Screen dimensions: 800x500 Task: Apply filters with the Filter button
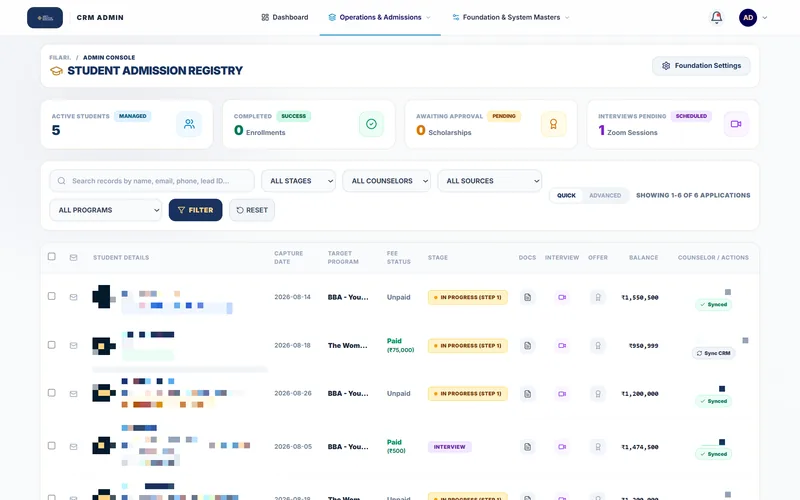click(195, 210)
